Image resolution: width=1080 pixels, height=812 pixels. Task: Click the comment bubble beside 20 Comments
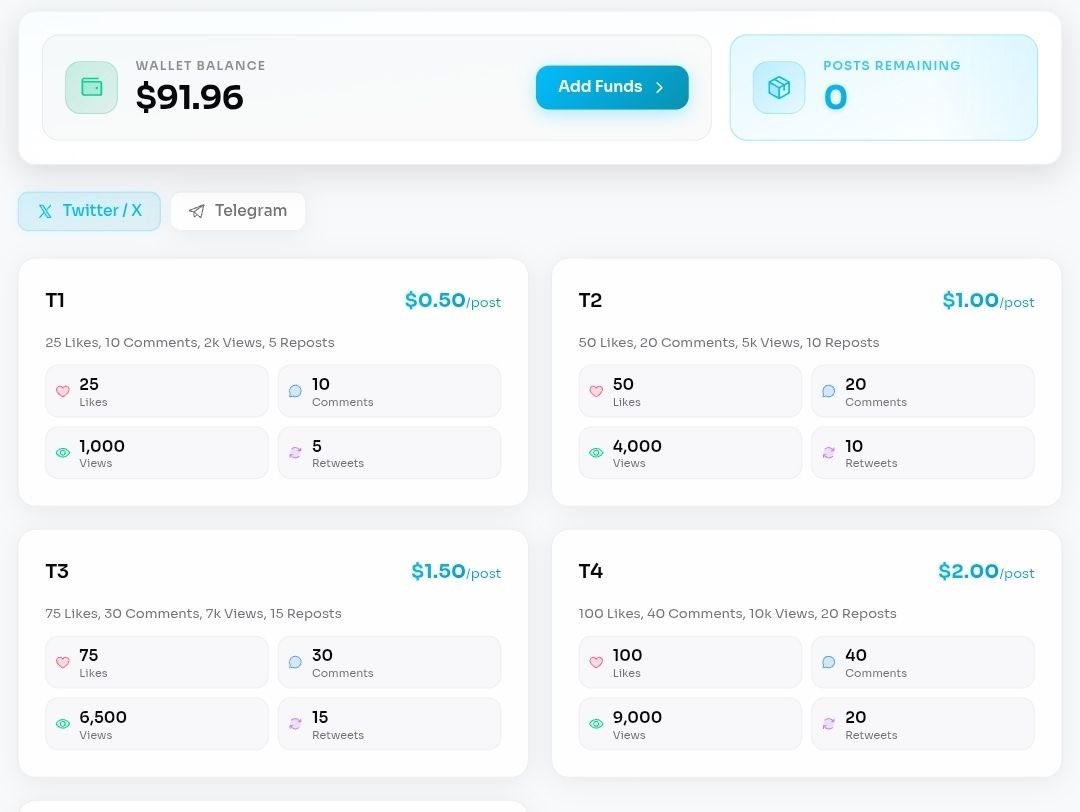pyautogui.click(x=829, y=391)
